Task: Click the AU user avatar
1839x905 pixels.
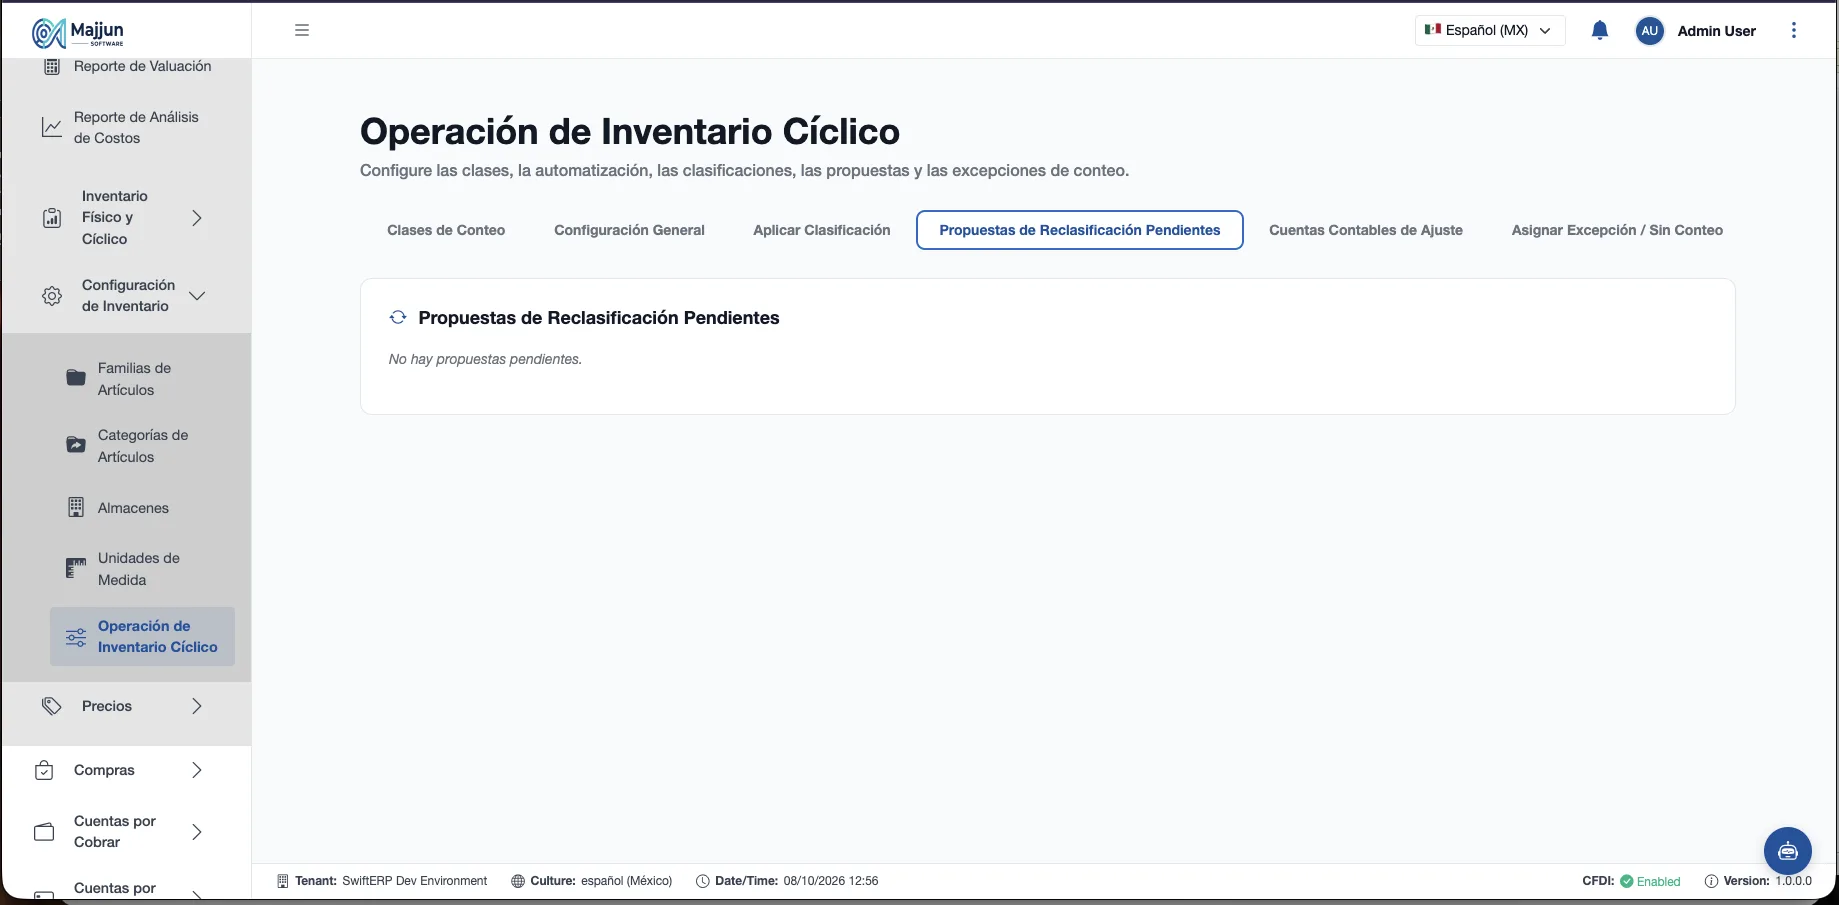Action: pyautogui.click(x=1650, y=31)
